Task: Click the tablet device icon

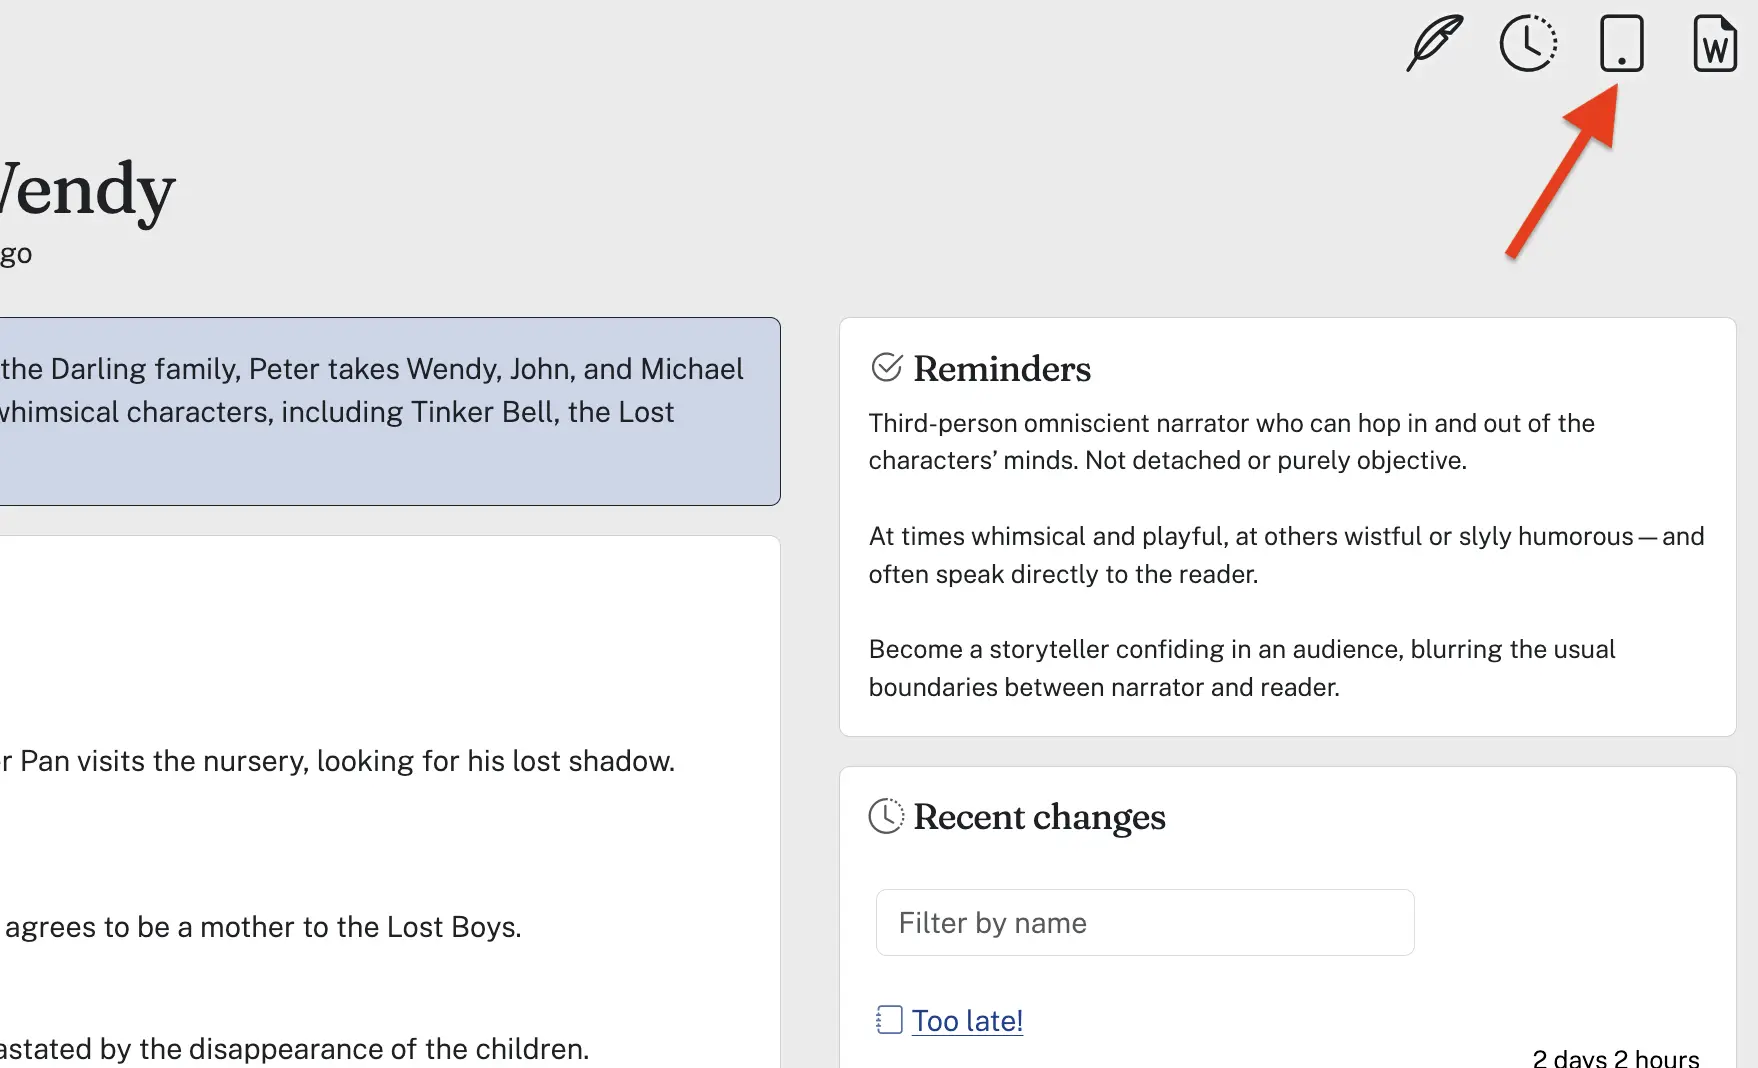Action: [x=1621, y=43]
